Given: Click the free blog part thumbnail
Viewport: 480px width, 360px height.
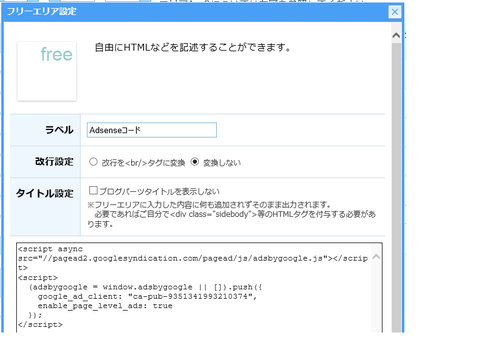Looking at the screenshot, I should (x=47, y=71).
